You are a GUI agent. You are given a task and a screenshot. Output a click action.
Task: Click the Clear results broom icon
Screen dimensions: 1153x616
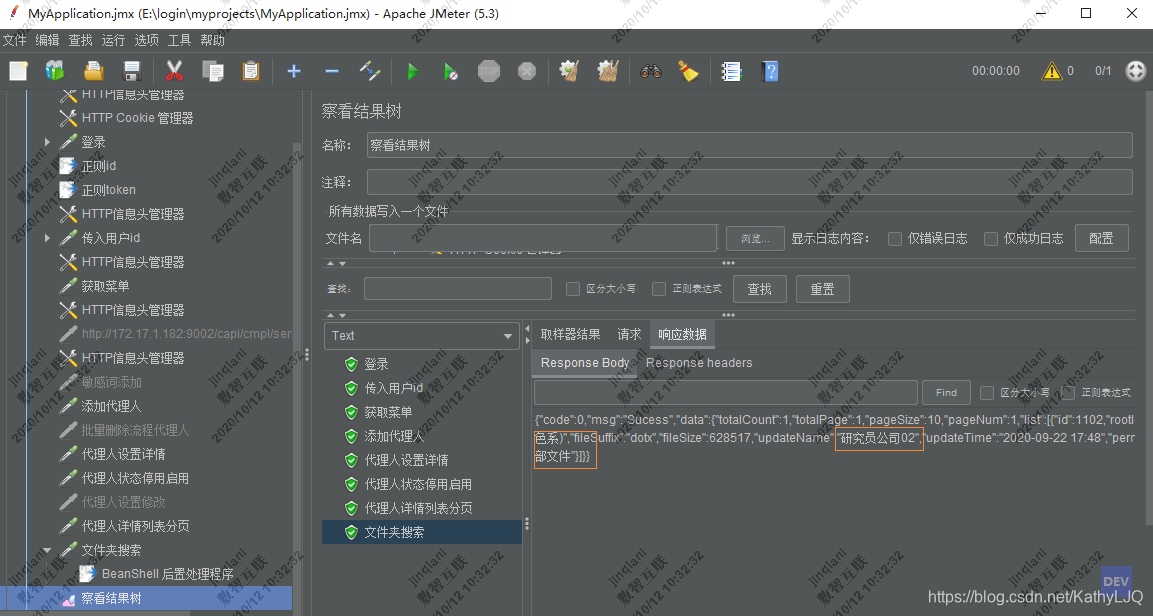[x=569, y=71]
